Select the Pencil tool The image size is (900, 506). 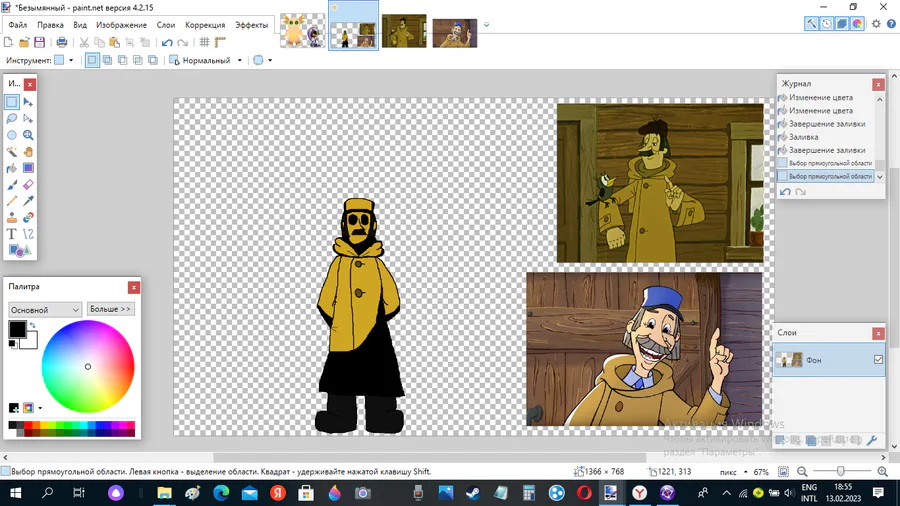pos(11,201)
